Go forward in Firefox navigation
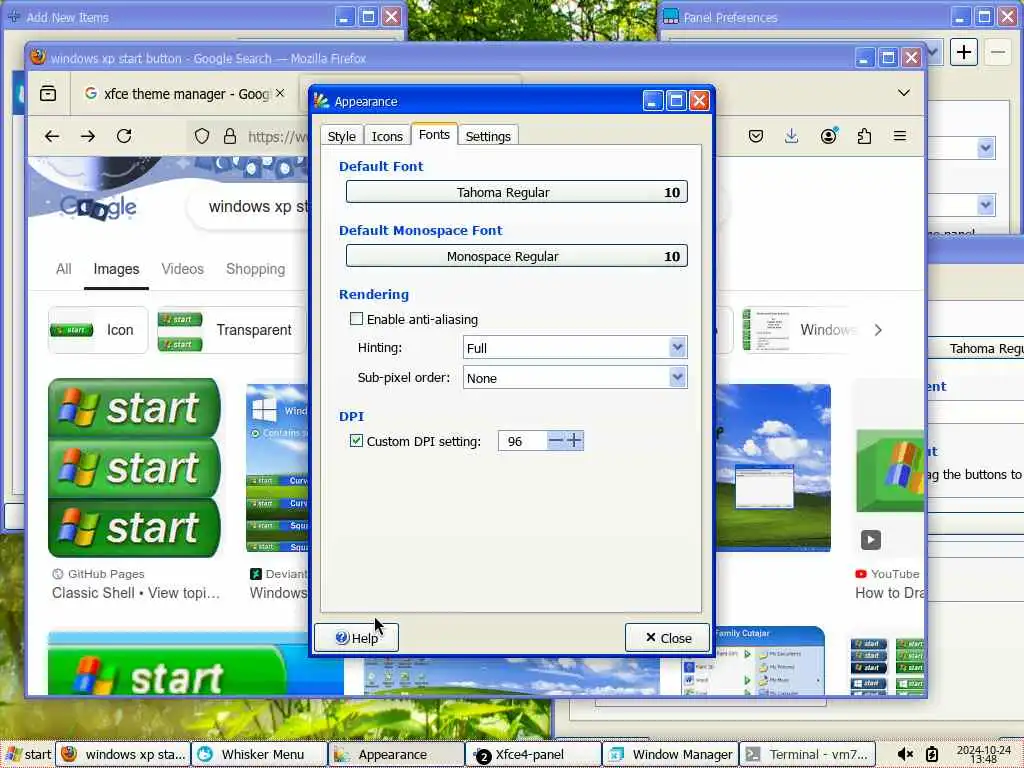The image size is (1024, 768). (88, 136)
